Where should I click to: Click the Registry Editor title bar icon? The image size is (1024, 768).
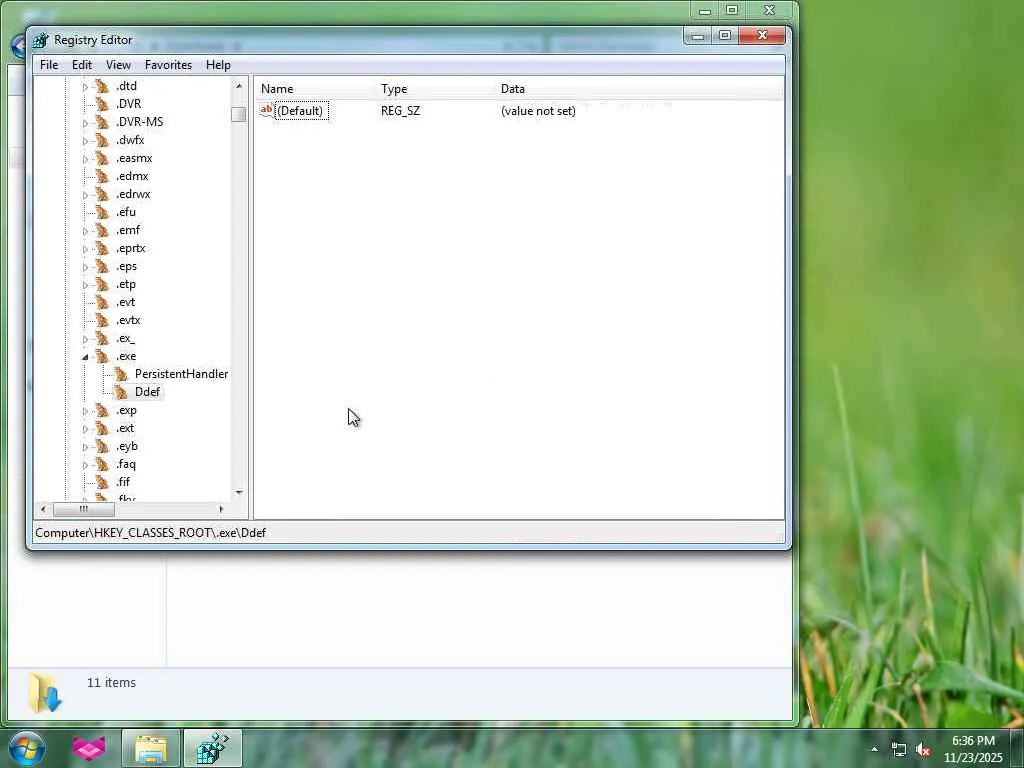pos(40,40)
